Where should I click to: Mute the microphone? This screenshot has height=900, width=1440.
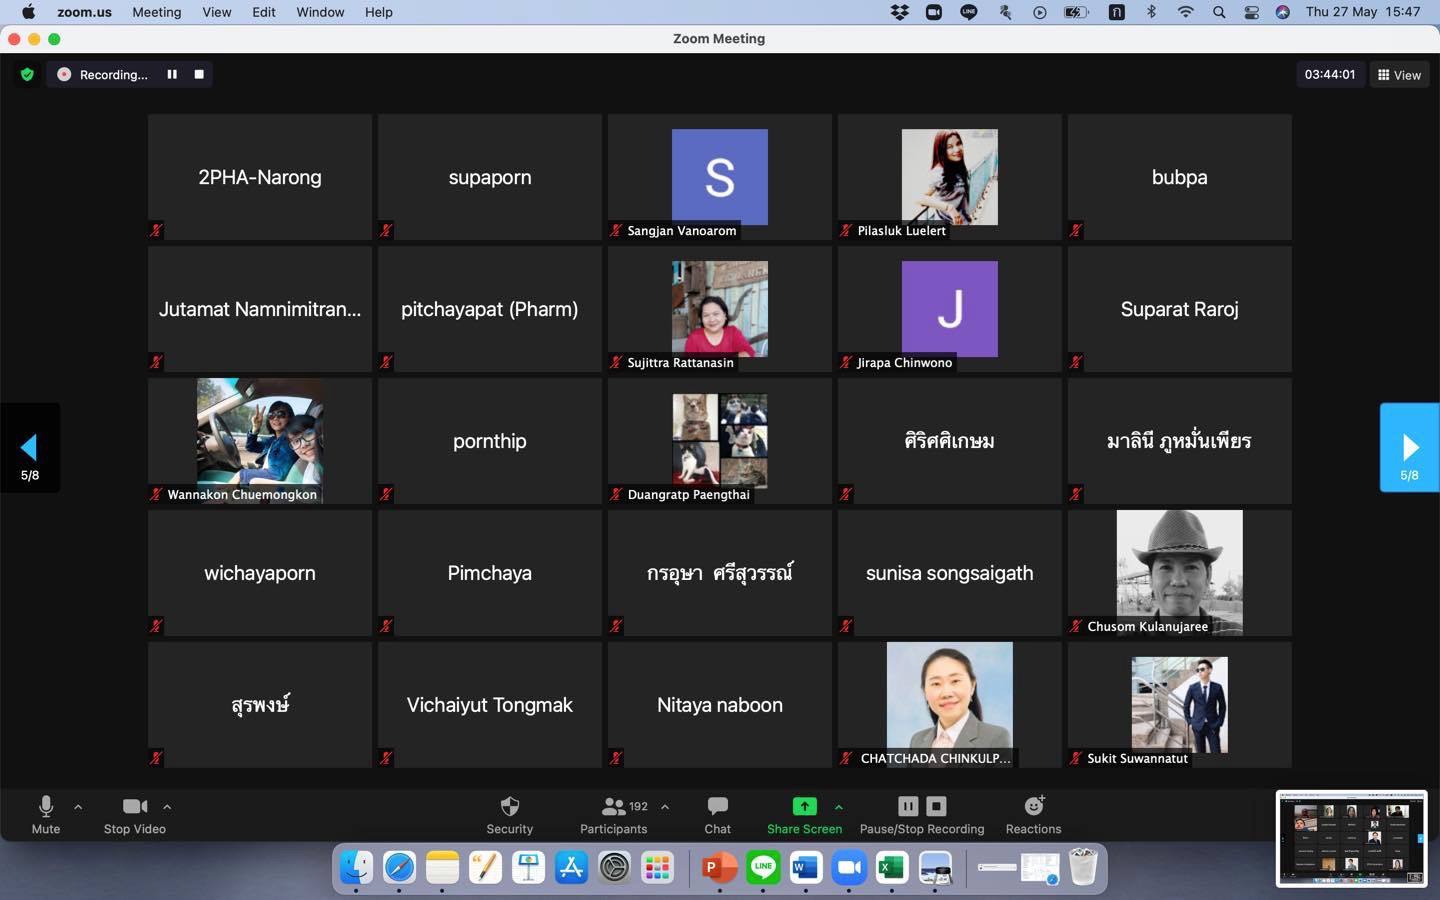coord(45,814)
